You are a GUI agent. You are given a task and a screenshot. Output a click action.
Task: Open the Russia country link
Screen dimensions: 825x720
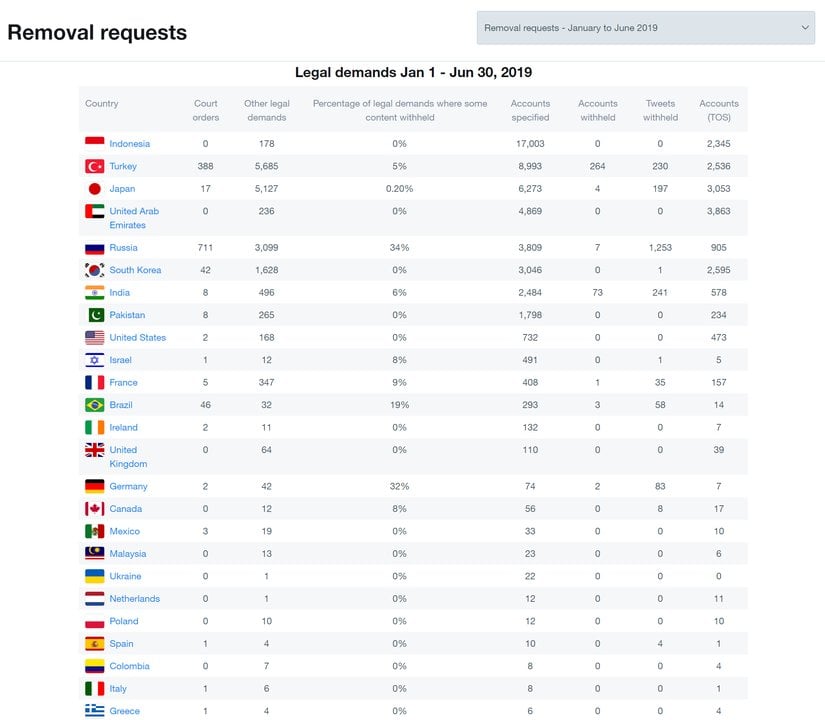point(123,248)
